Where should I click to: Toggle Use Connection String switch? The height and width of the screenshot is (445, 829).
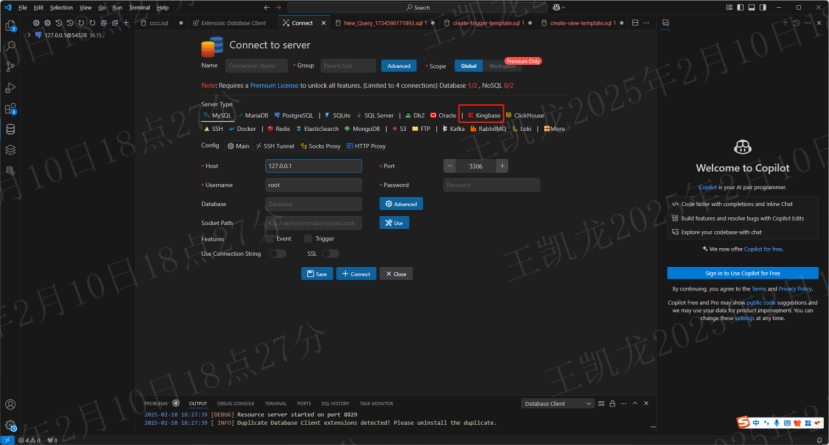[x=278, y=254]
